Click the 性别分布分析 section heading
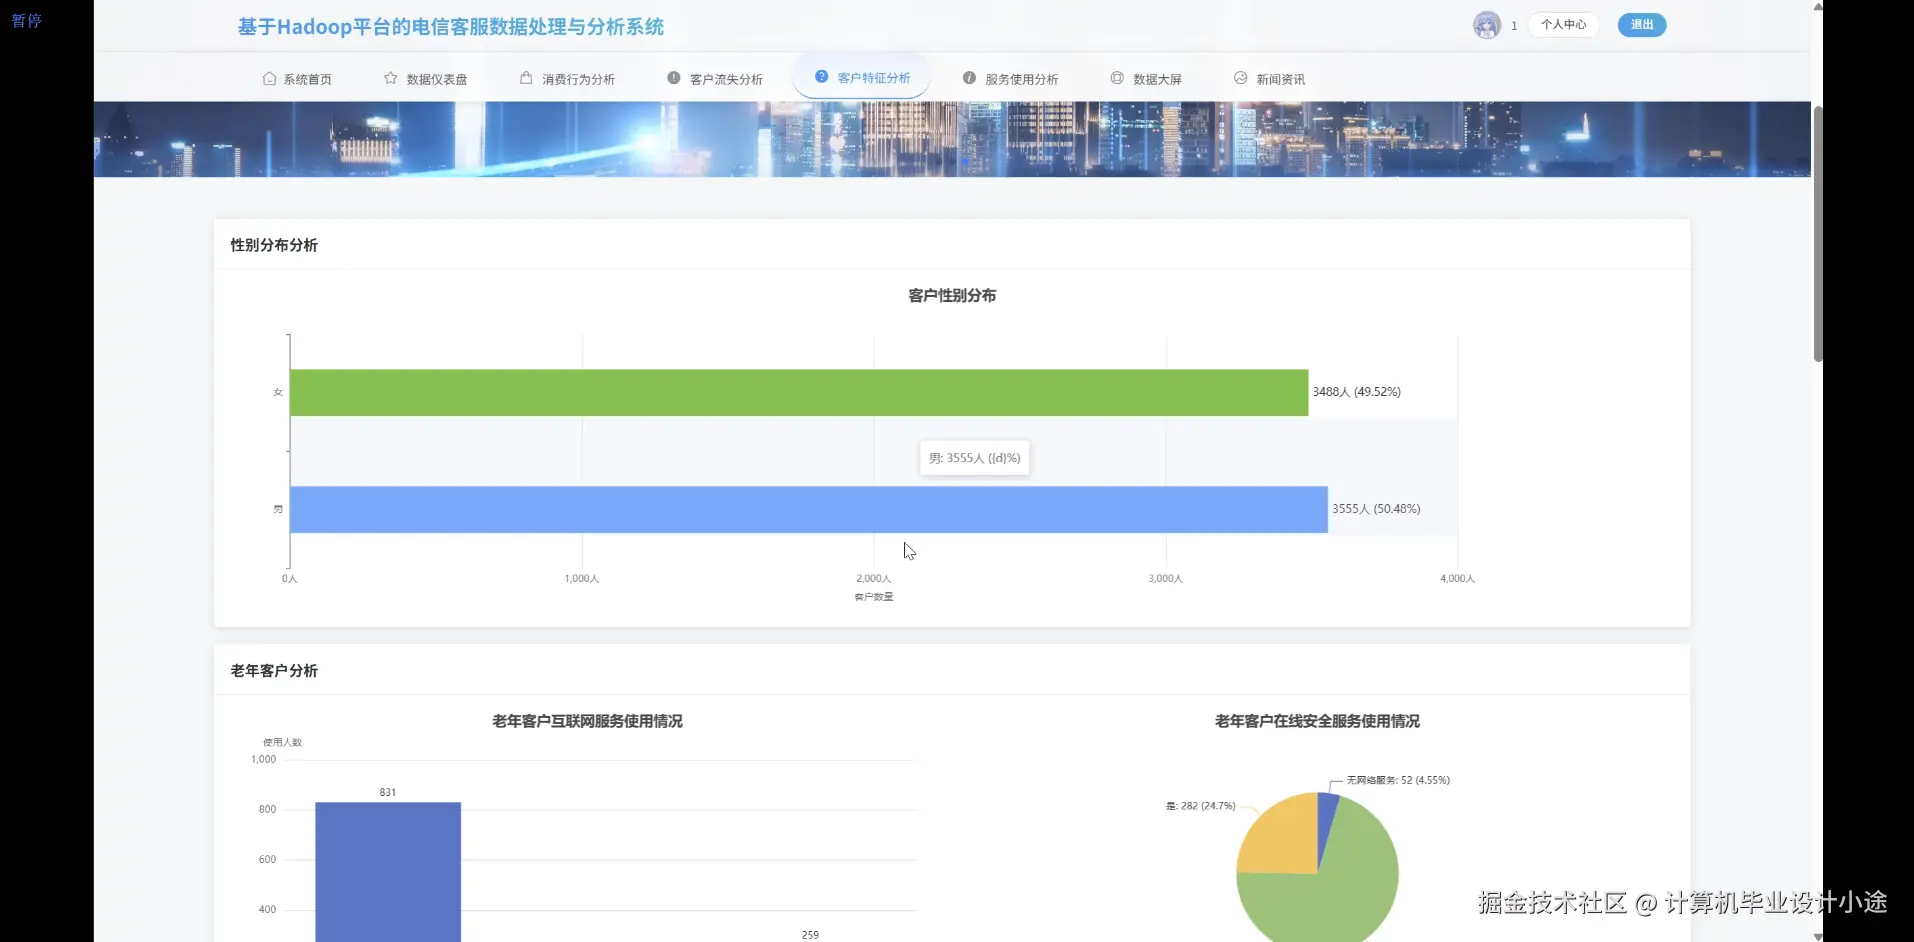The width and height of the screenshot is (1914, 942). [274, 245]
